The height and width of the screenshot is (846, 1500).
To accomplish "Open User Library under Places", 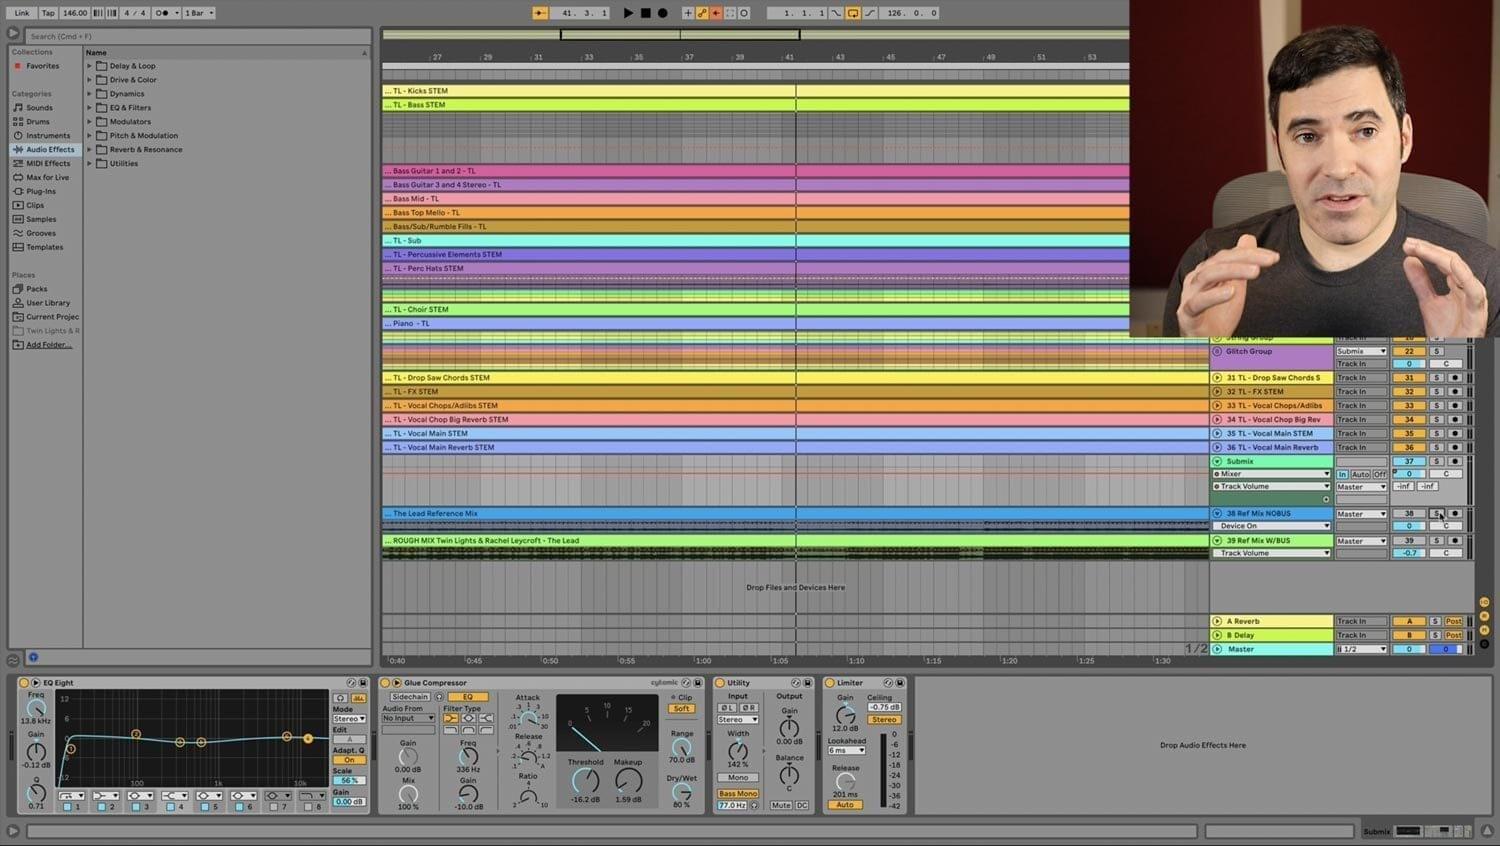I will [x=47, y=303].
